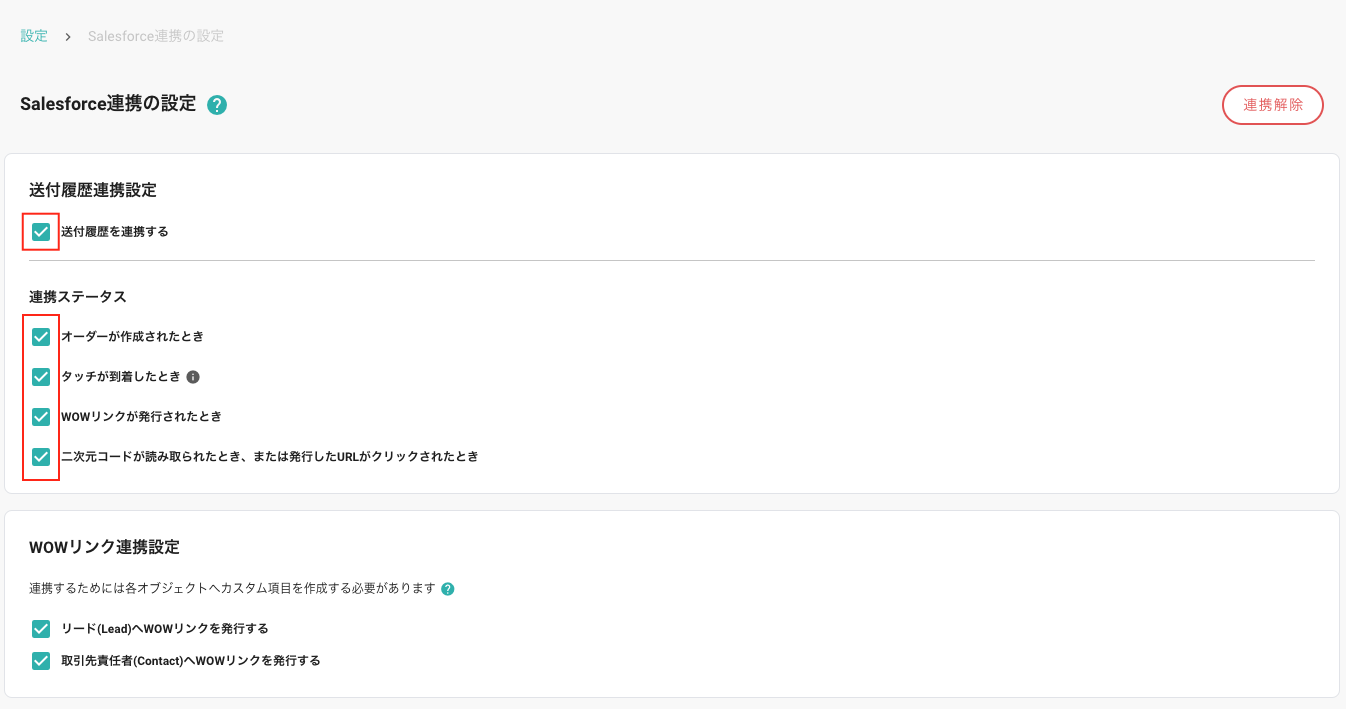Click Salesforce連携の設定 breadcrumb text
The image size is (1346, 709).
[x=156, y=36]
